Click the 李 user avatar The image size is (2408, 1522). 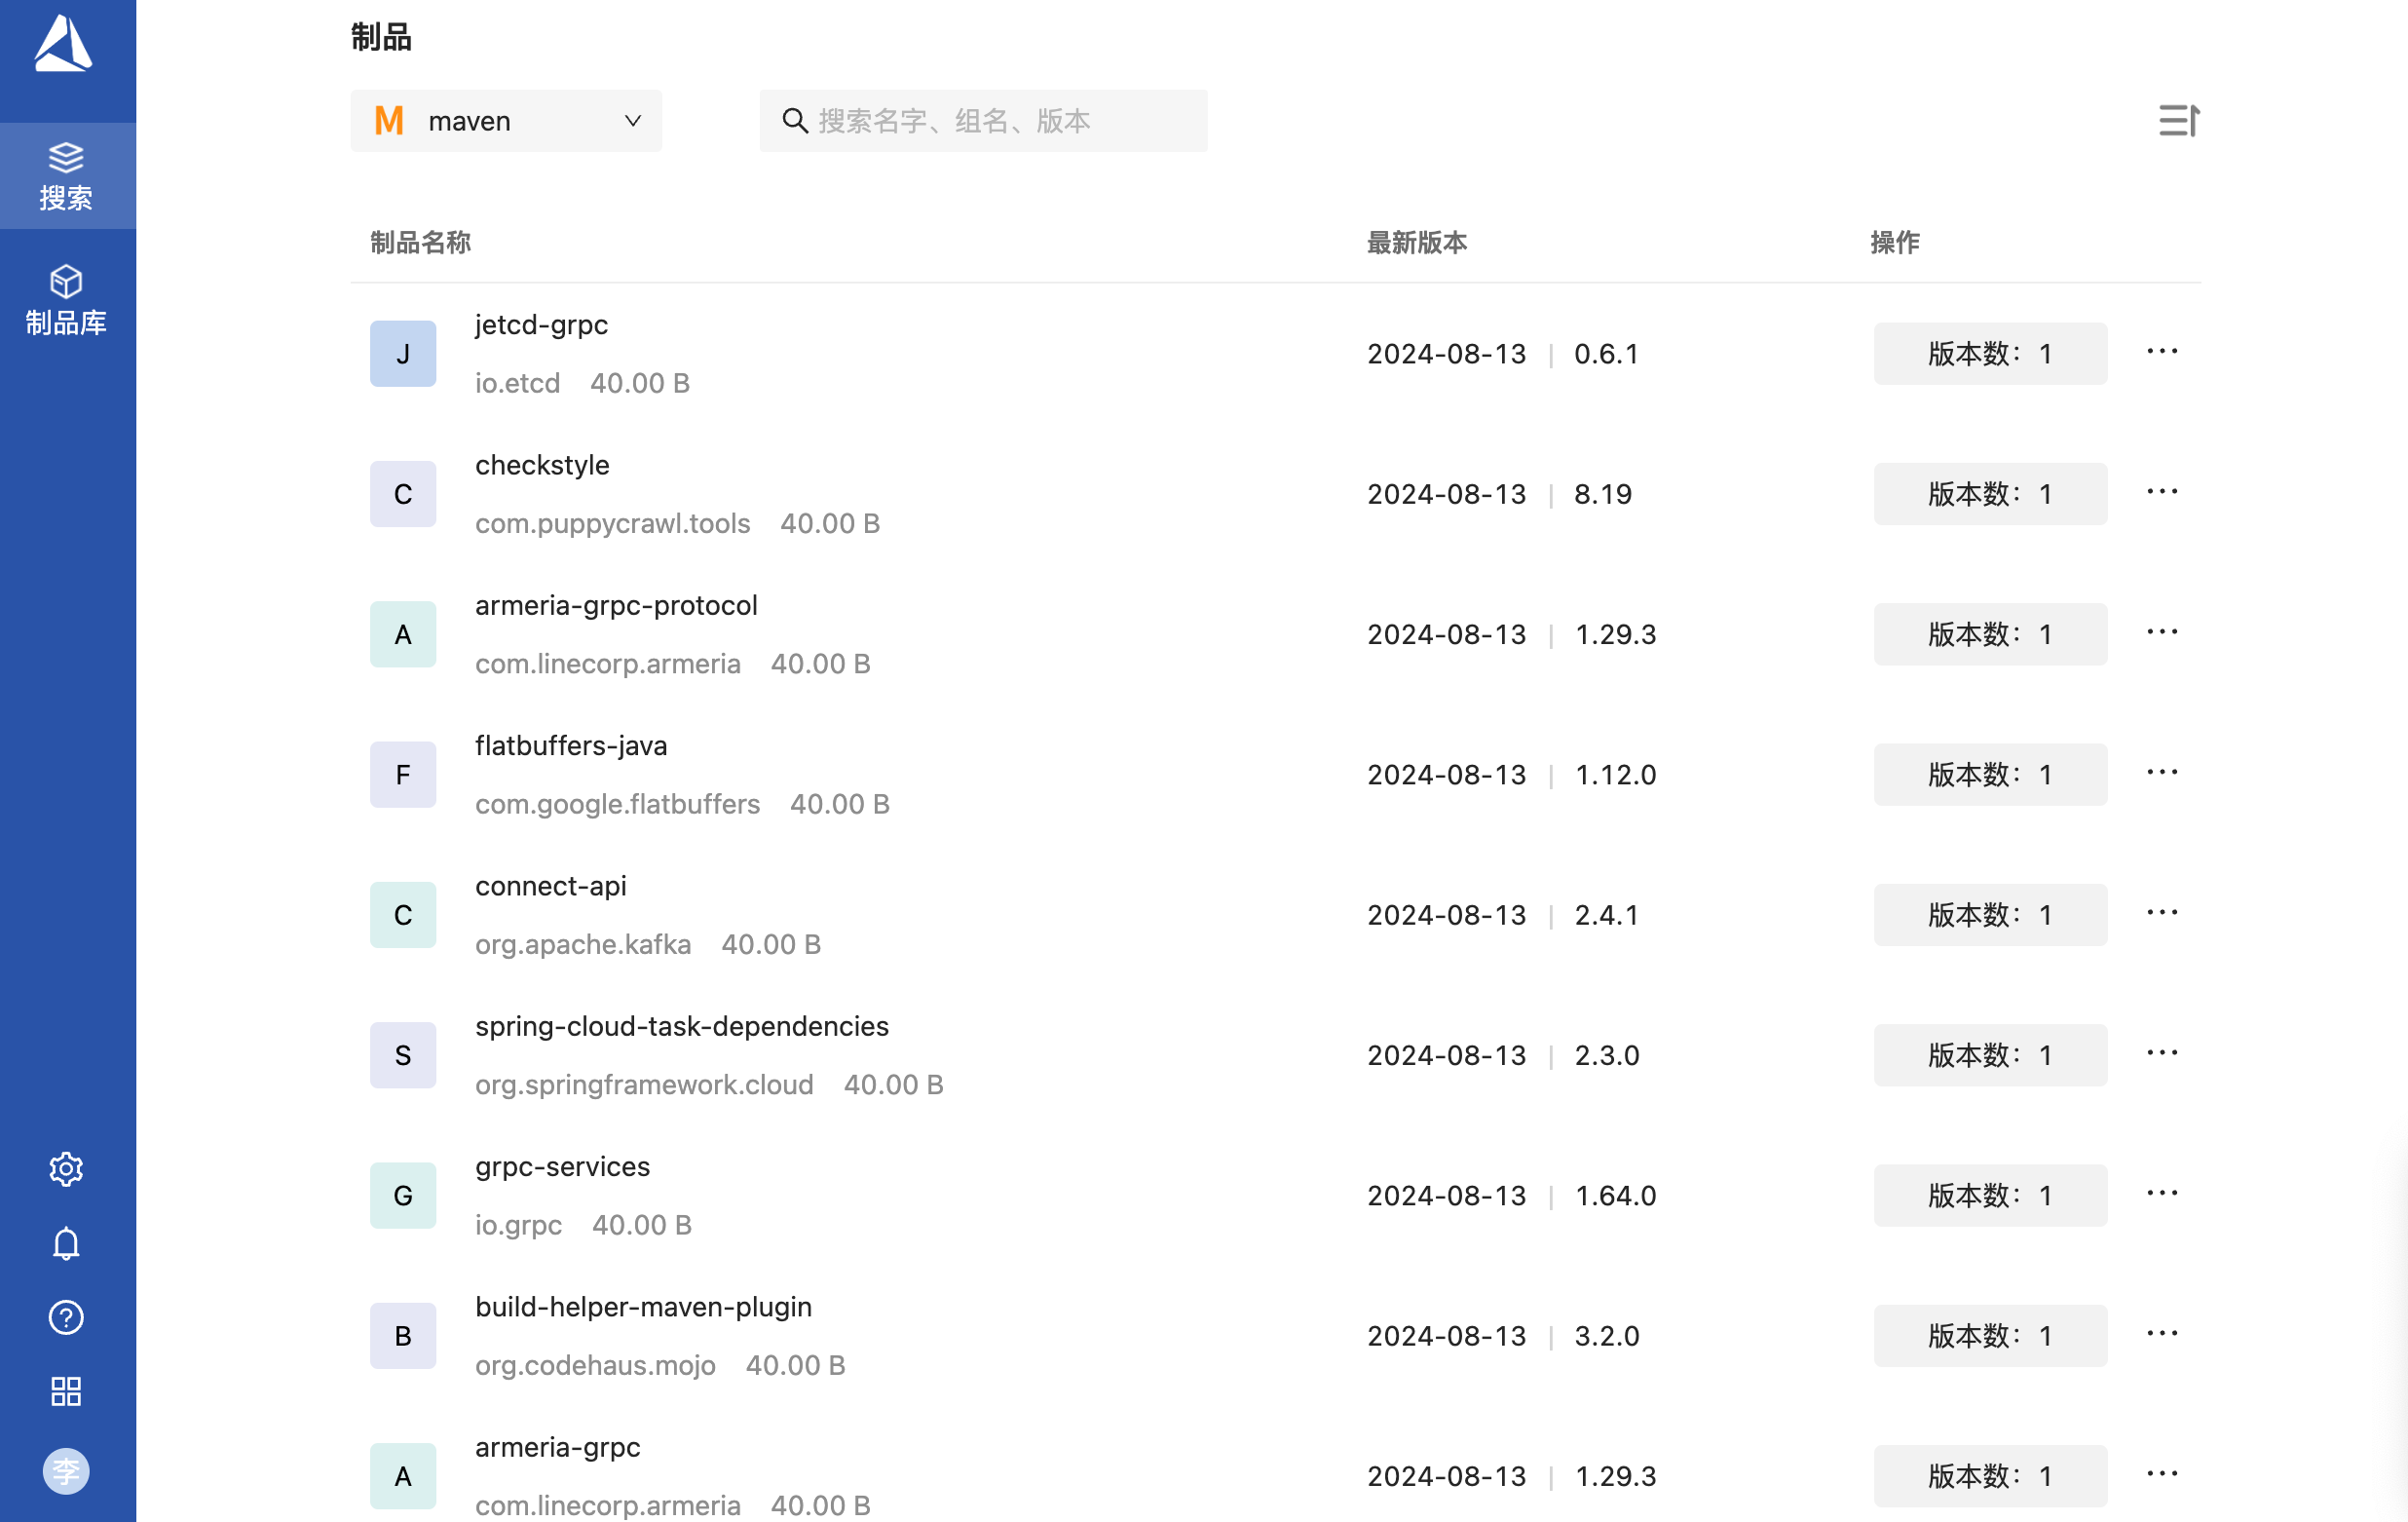(66, 1471)
